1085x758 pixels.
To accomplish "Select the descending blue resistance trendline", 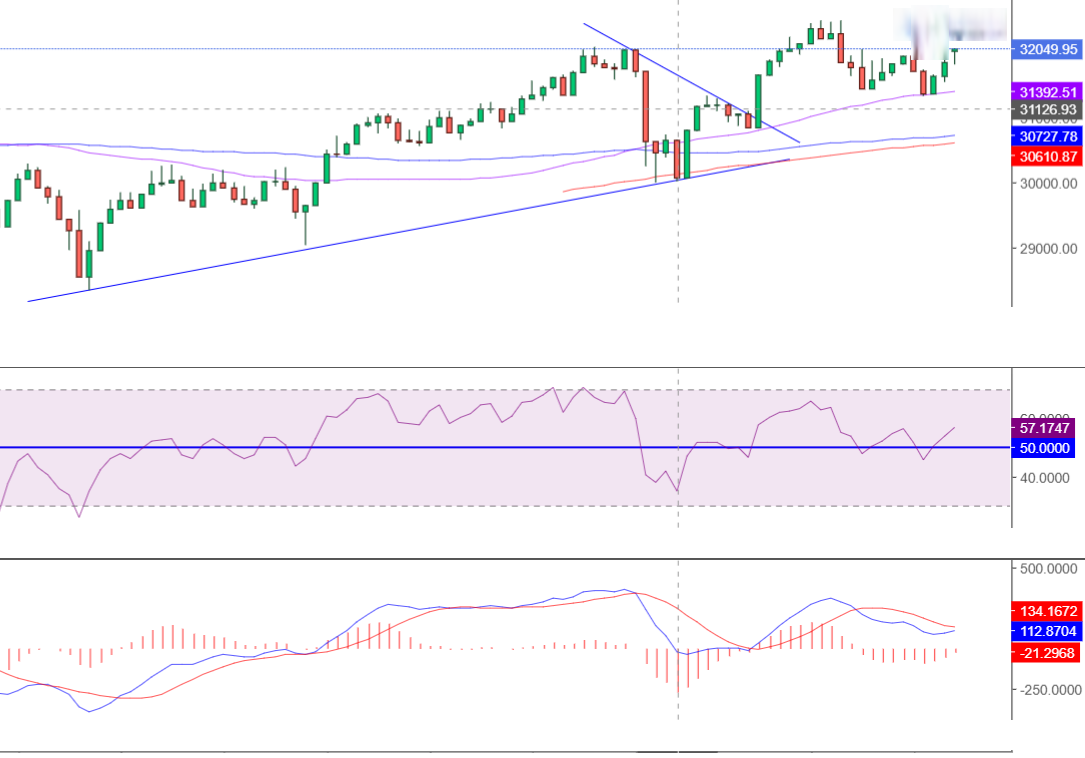I will click(x=692, y=83).
